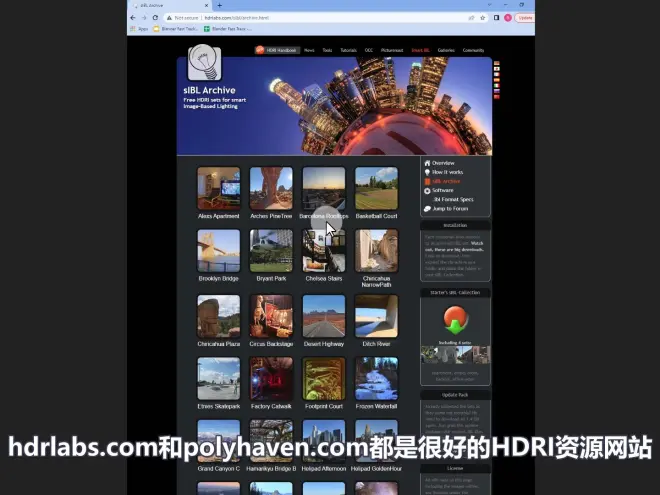660x495 pixels.
Task: Click the Not secure warning icon
Action: [x=169, y=18]
